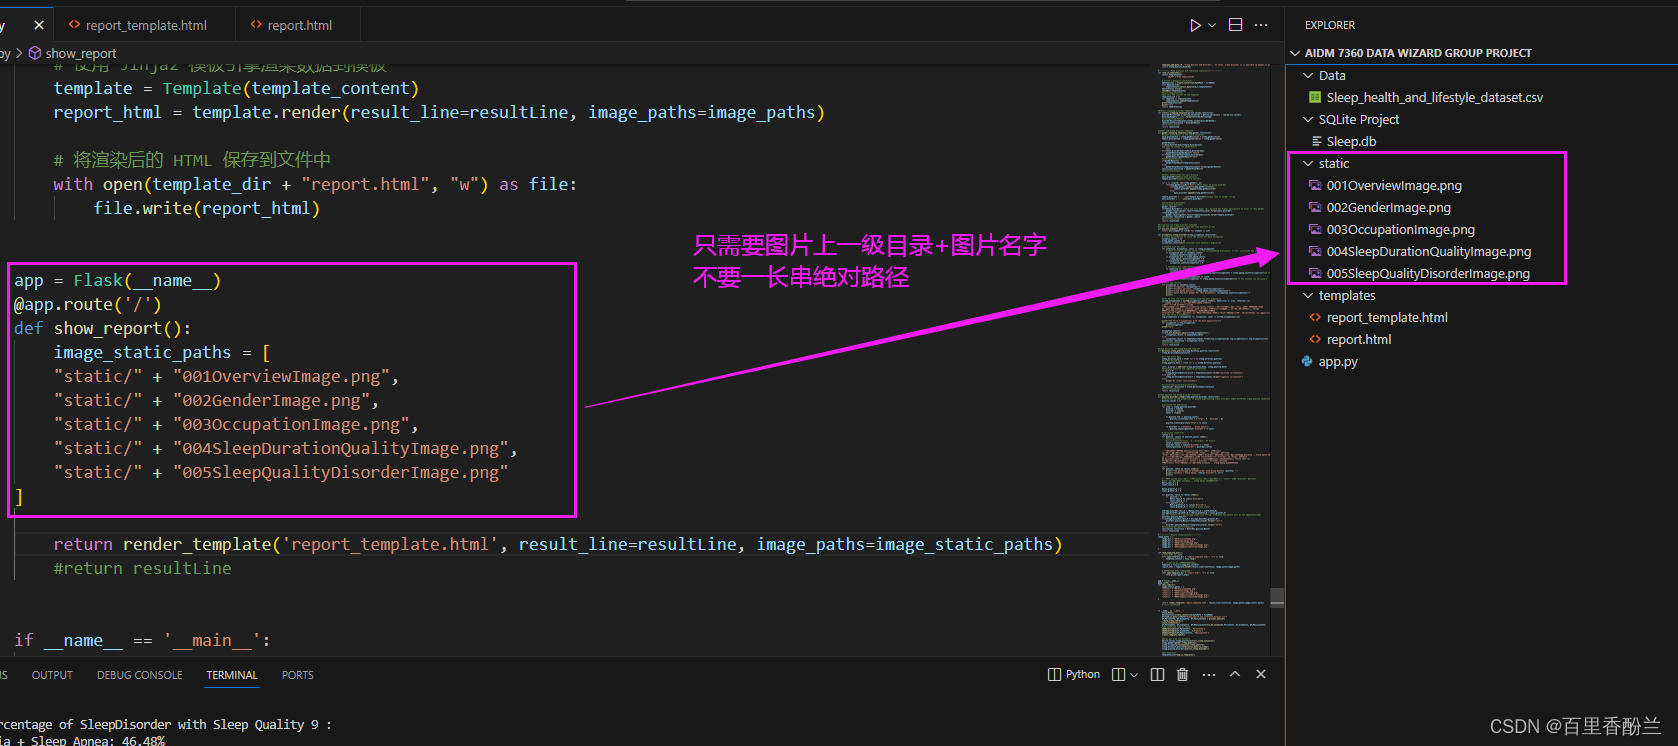Open report.html from Explorer tree
The image size is (1678, 746).
(x=1359, y=339)
